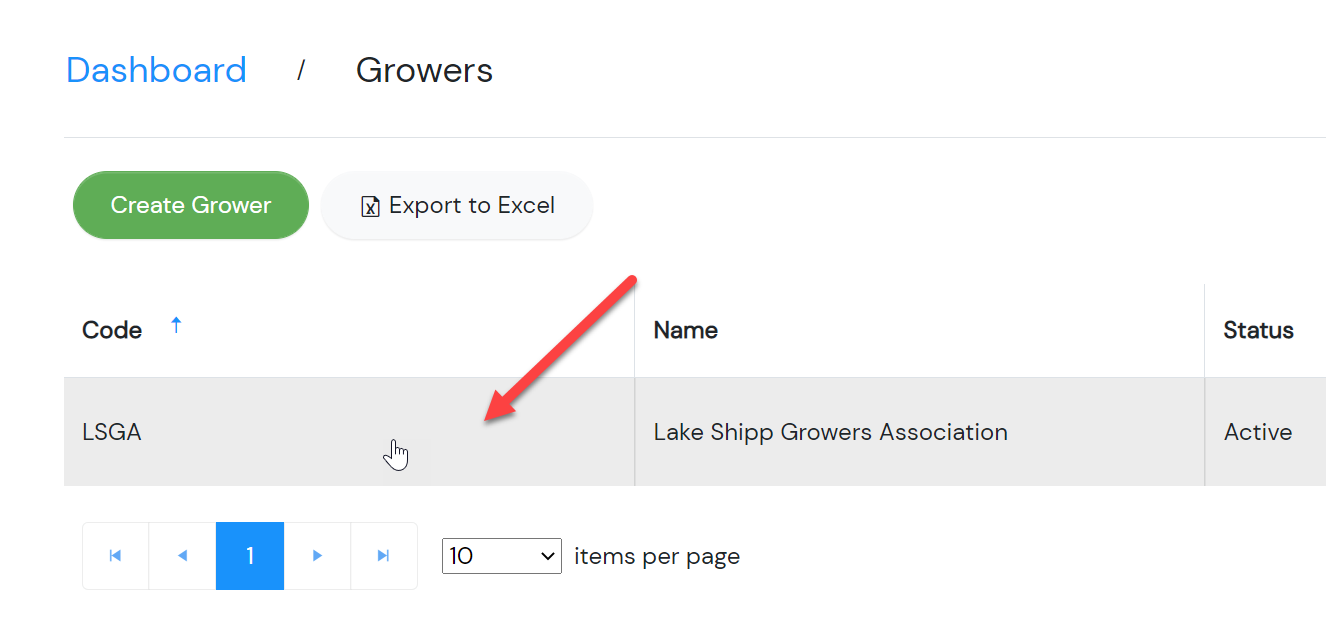Sort by Status column header

(x=1258, y=330)
